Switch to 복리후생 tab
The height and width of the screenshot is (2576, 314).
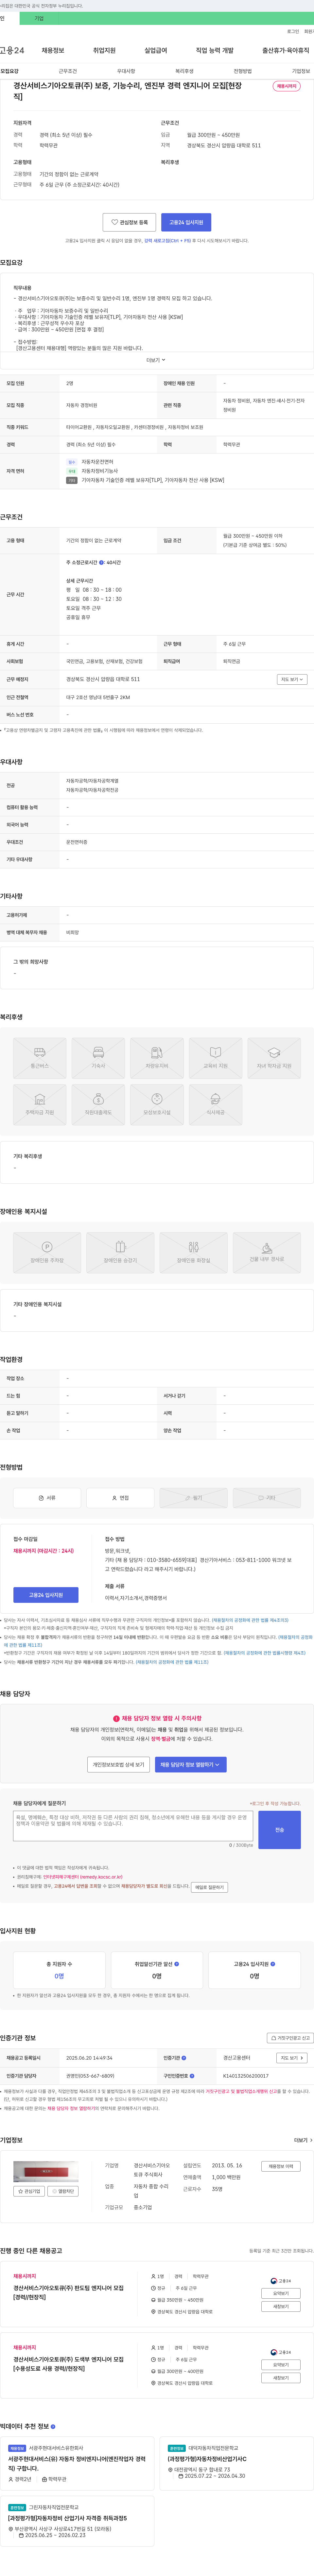[x=184, y=71]
